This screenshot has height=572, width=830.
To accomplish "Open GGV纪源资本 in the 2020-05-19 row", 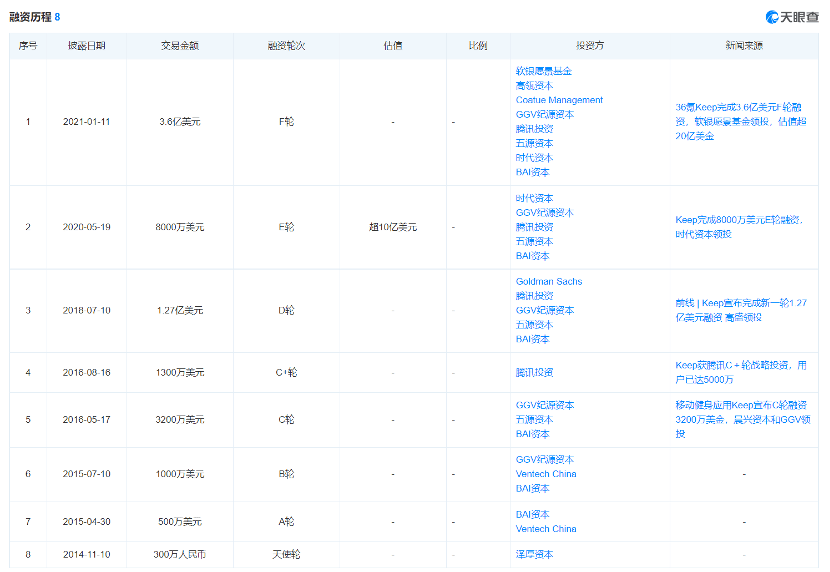I will coord(545,213).
